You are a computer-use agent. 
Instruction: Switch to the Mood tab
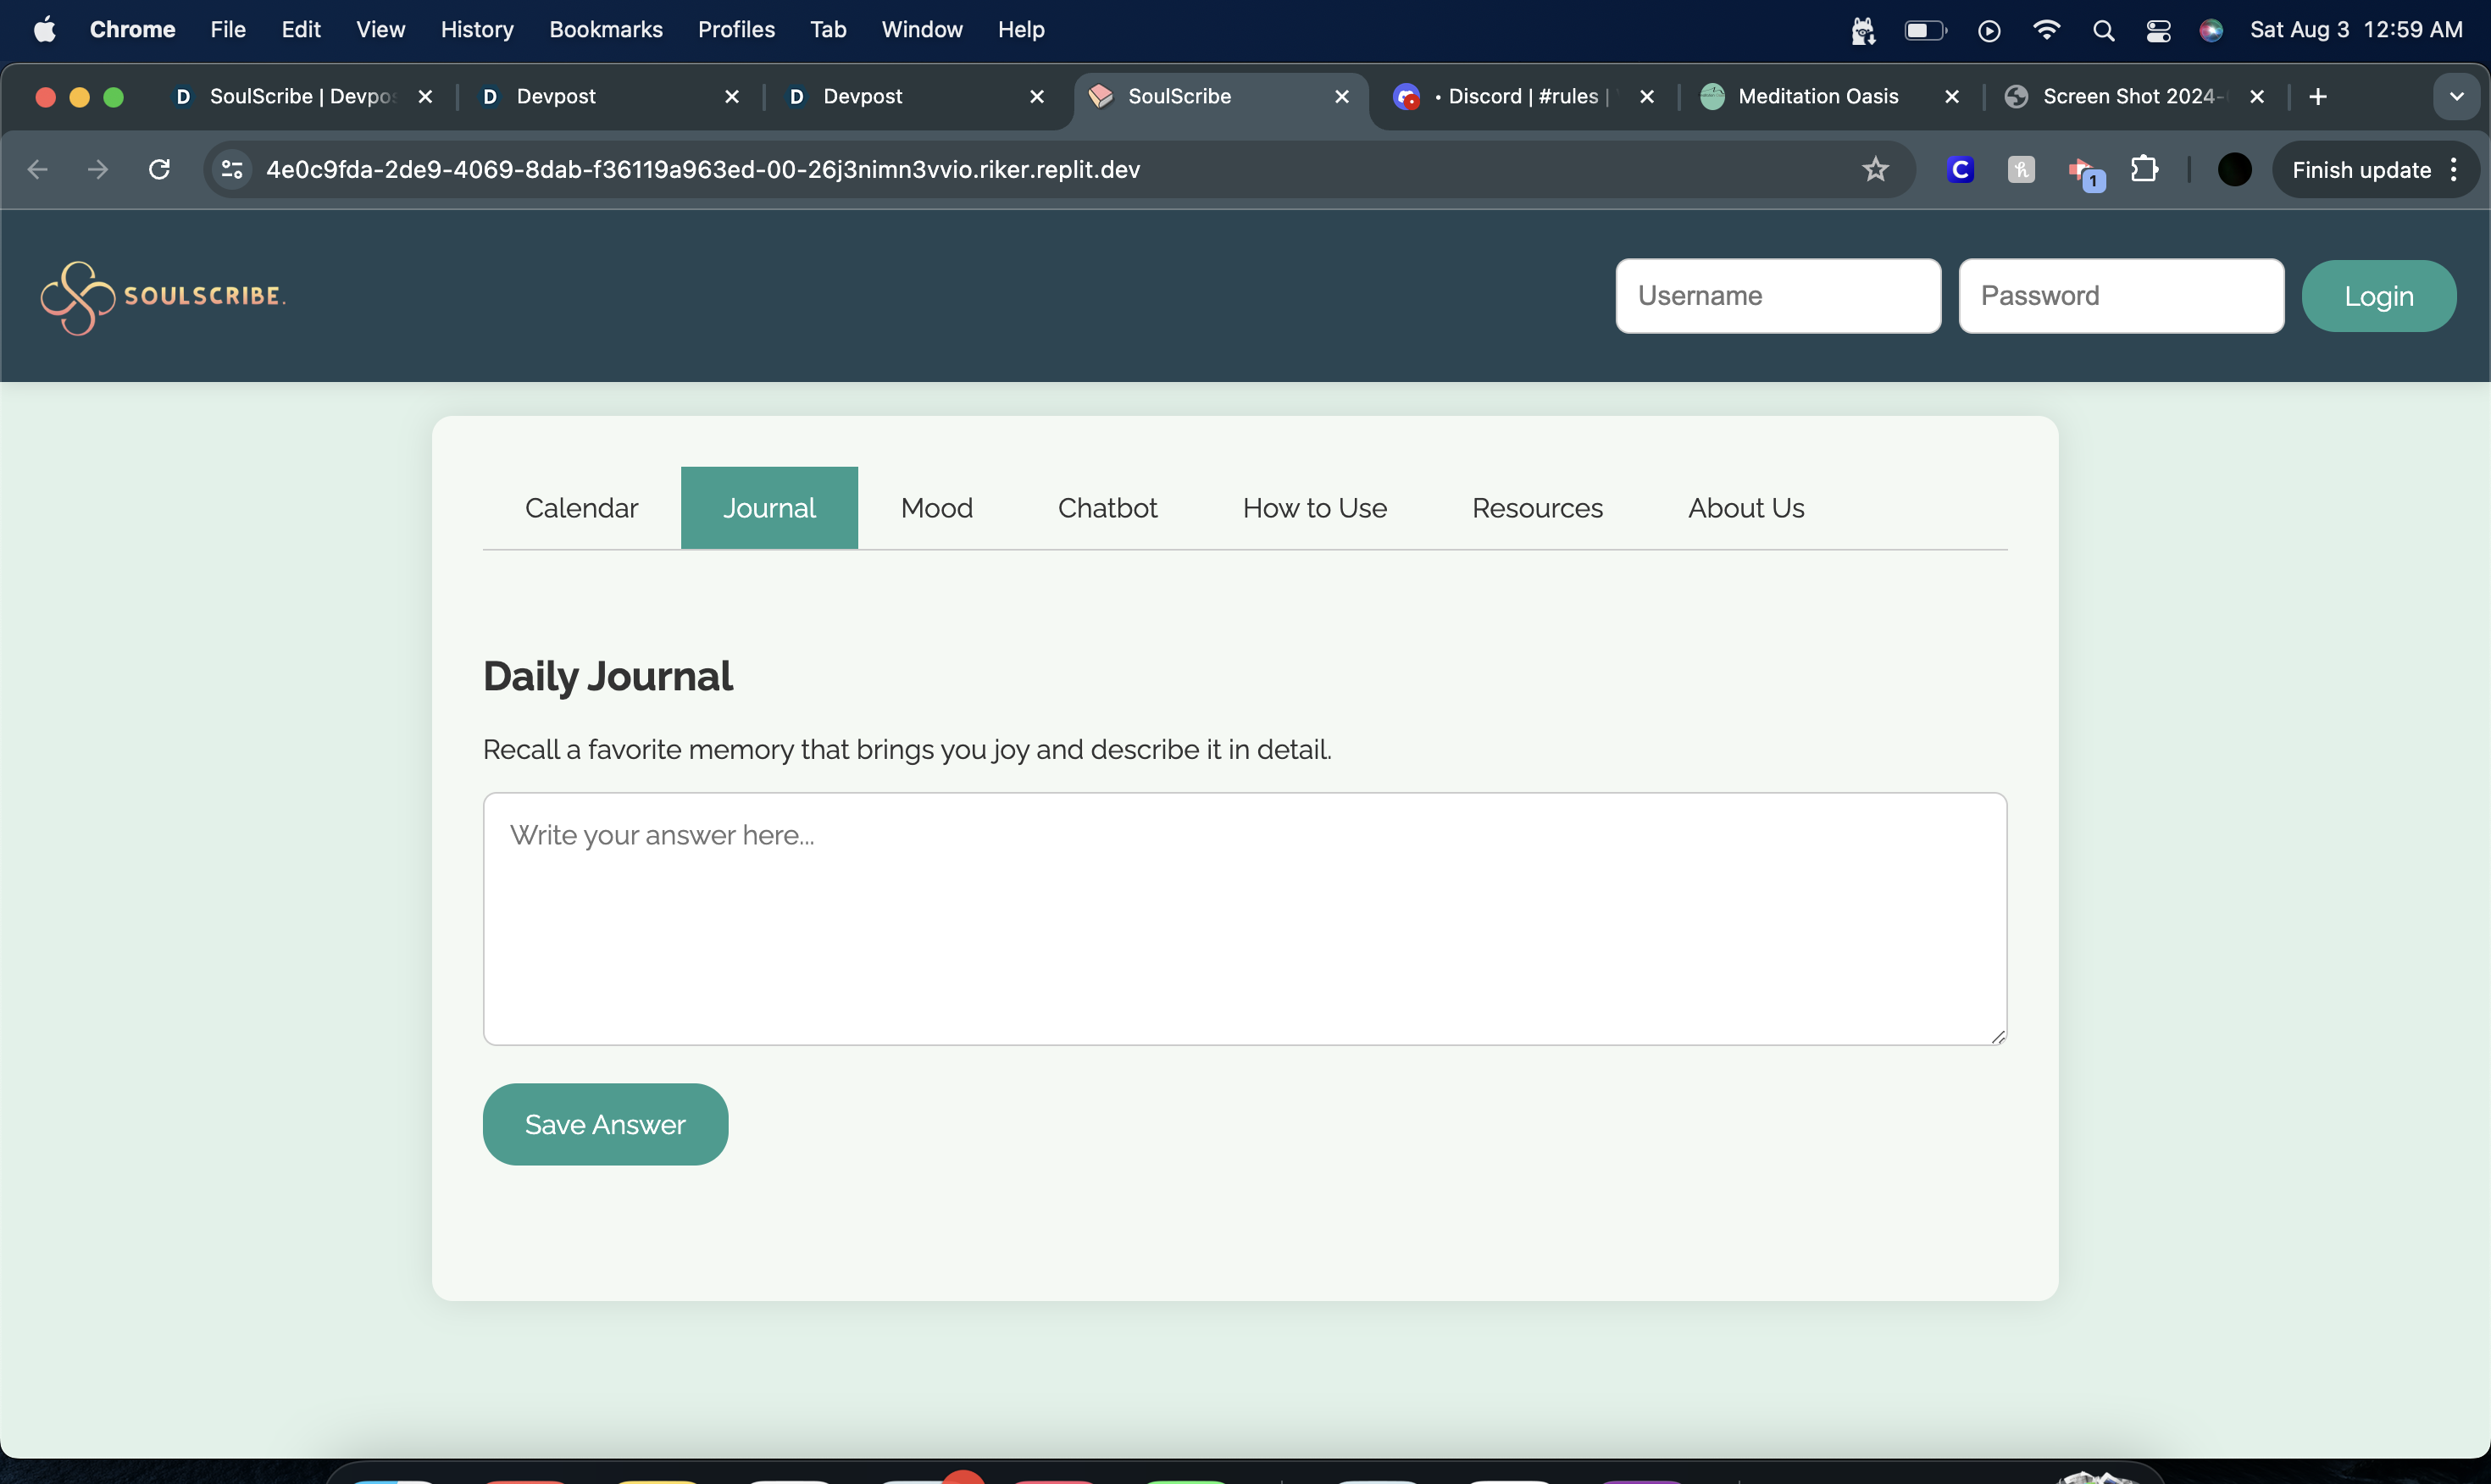[936, 508]
